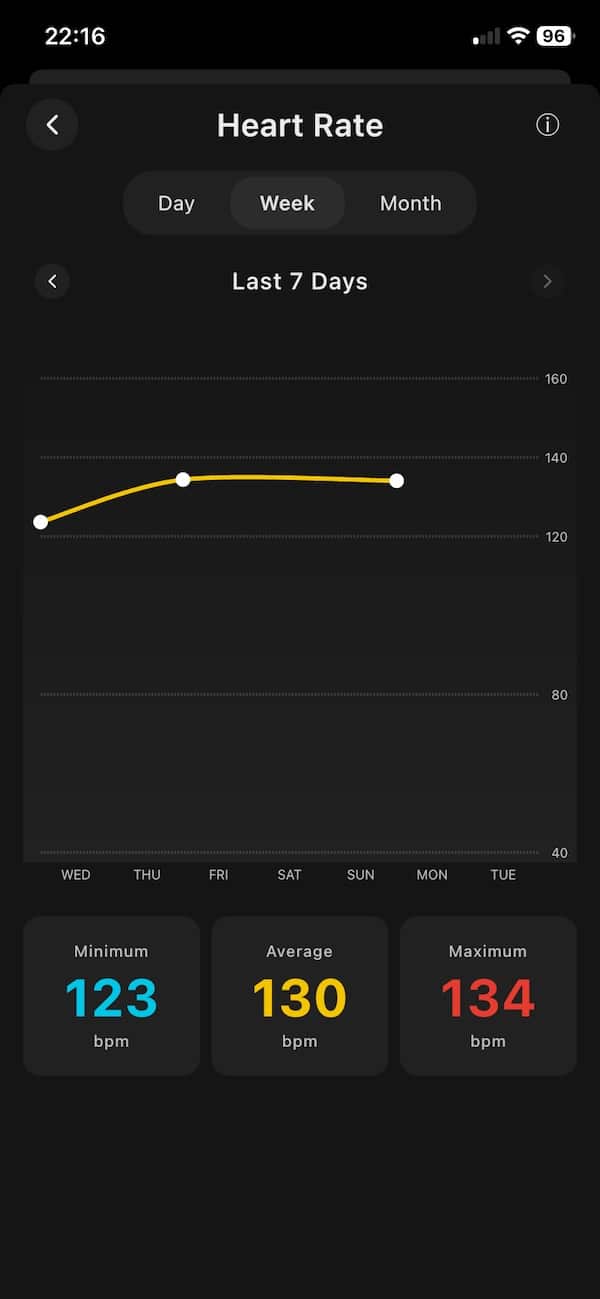This screenshot has height=1299, width=600.
Task: Open the Average 130 bpm card
Action: (299, 996)
